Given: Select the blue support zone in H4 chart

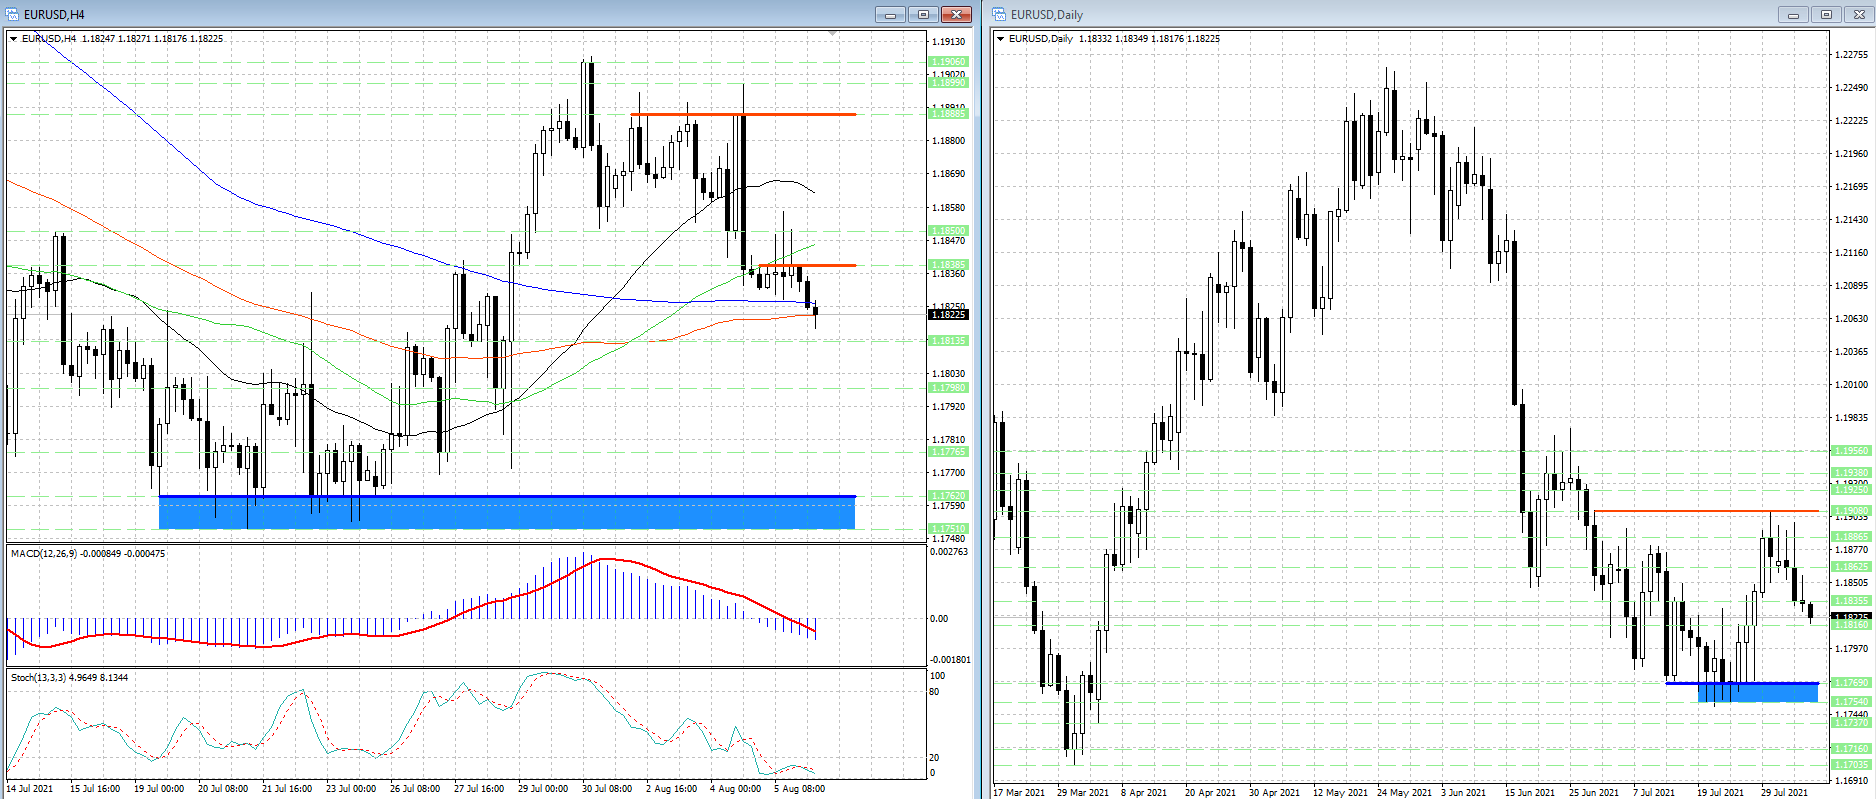Looking at the screenshot, I should 507,512.
